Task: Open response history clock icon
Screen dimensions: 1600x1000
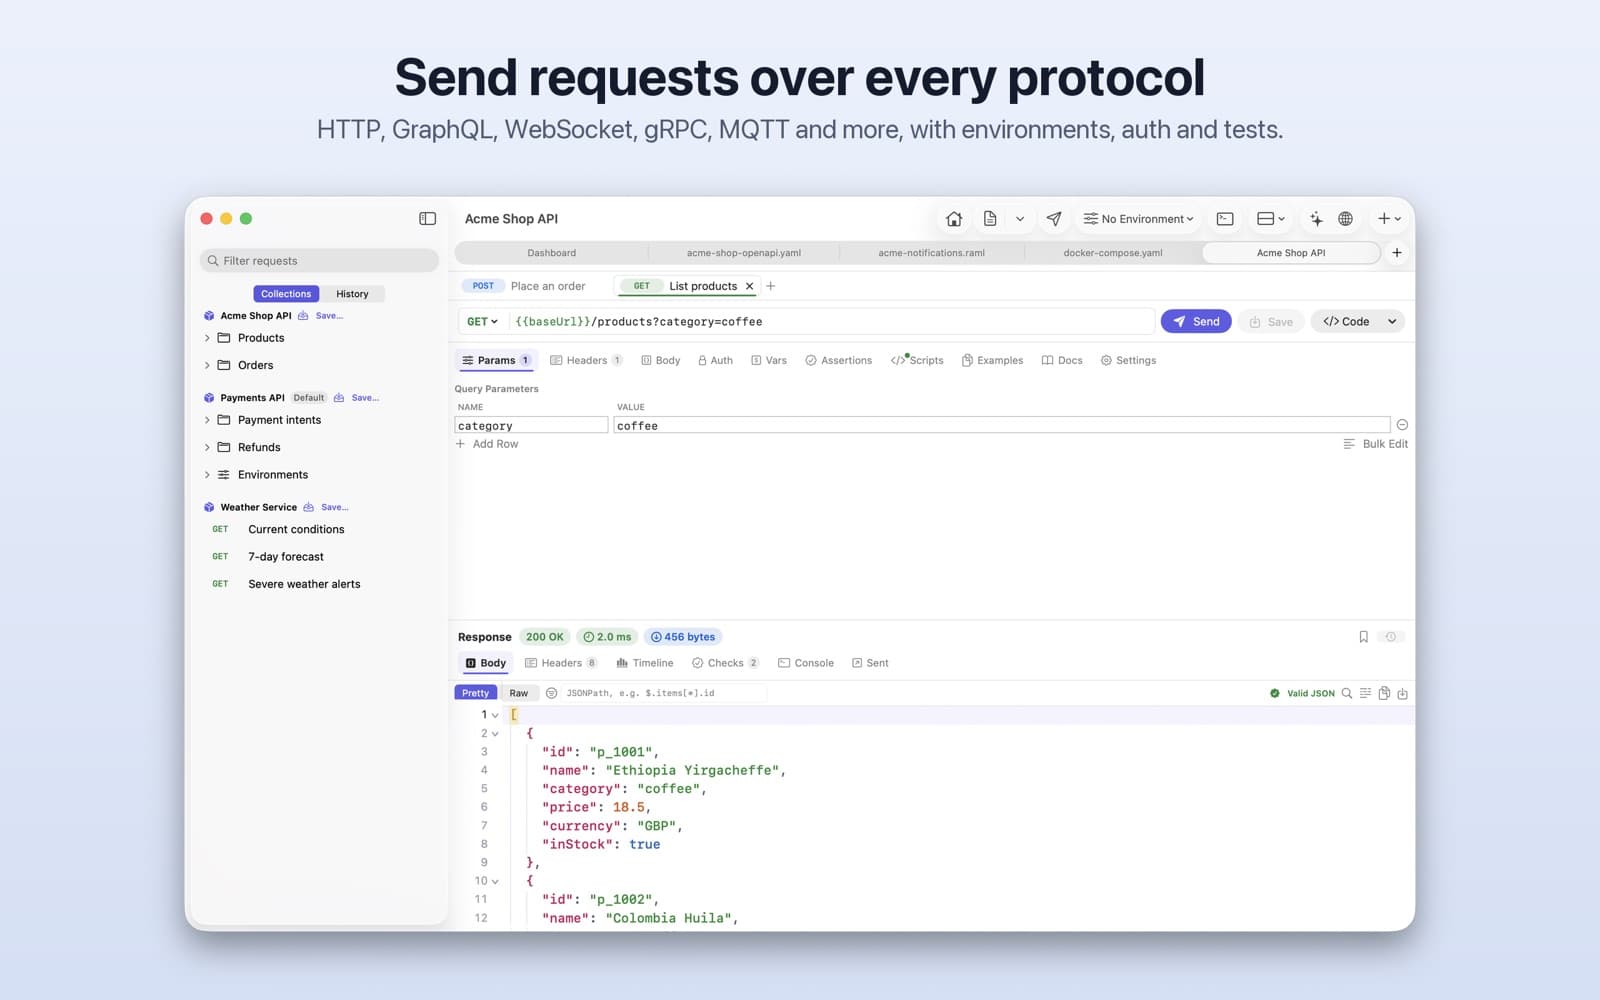Action: [1391, 637]
